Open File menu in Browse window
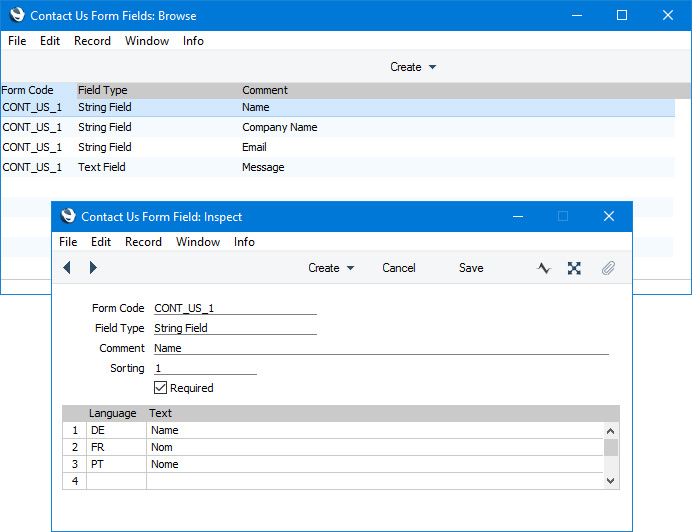The image size is (692, 532). pos(17,41)
